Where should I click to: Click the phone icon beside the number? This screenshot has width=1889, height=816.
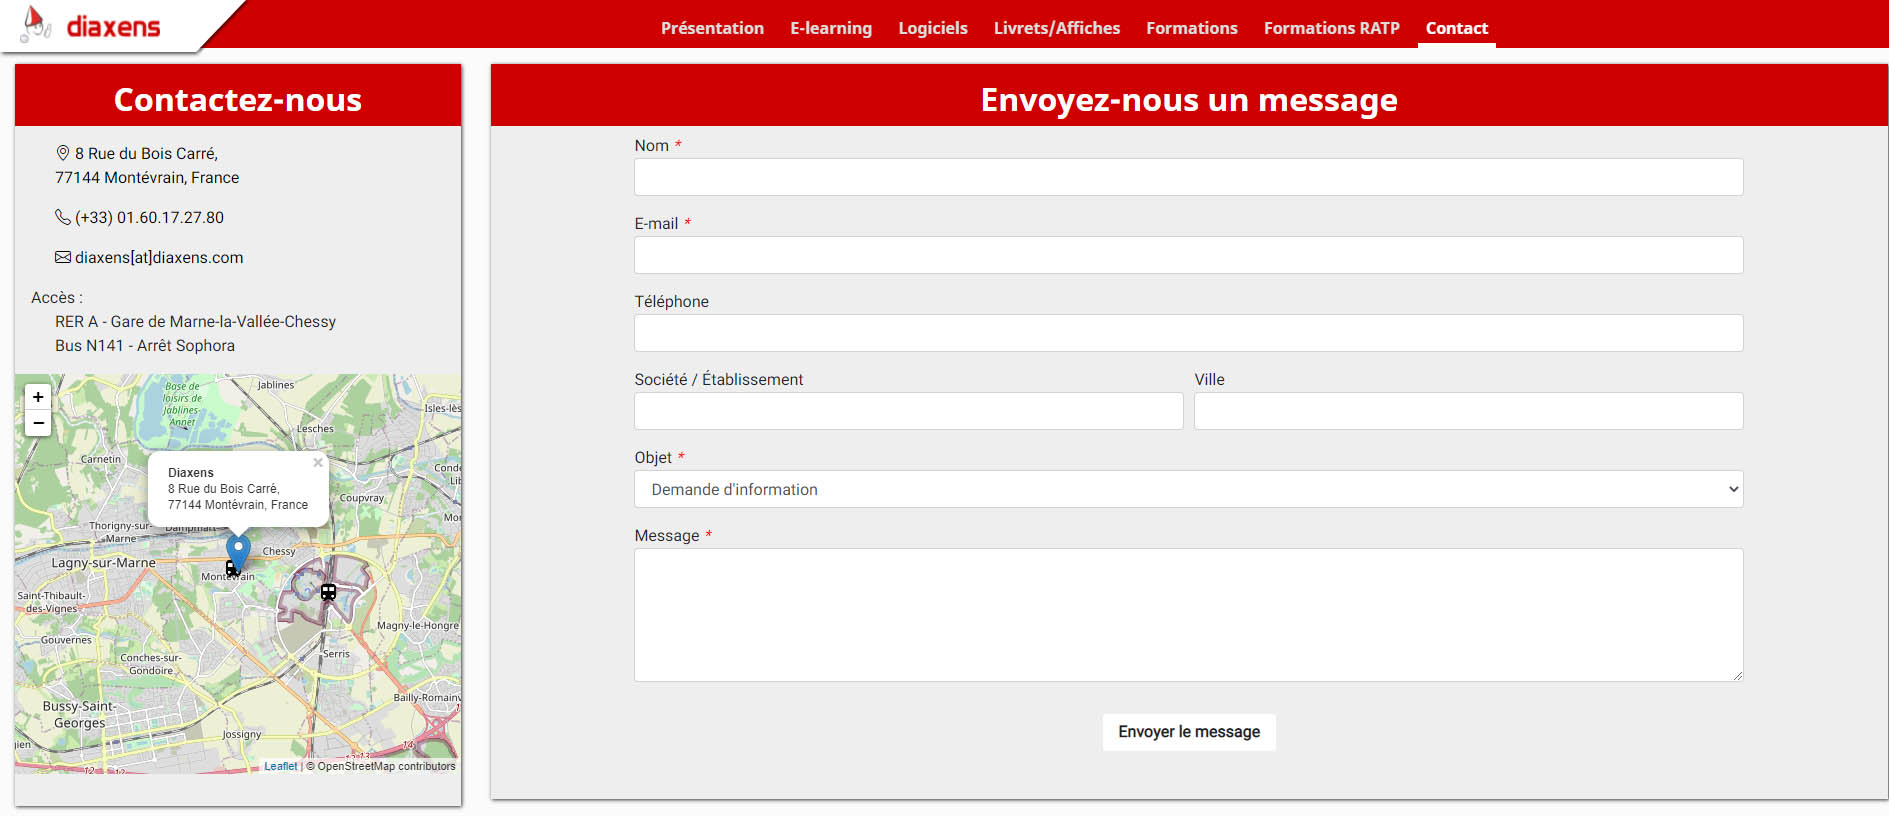click(x=62, y=217)
